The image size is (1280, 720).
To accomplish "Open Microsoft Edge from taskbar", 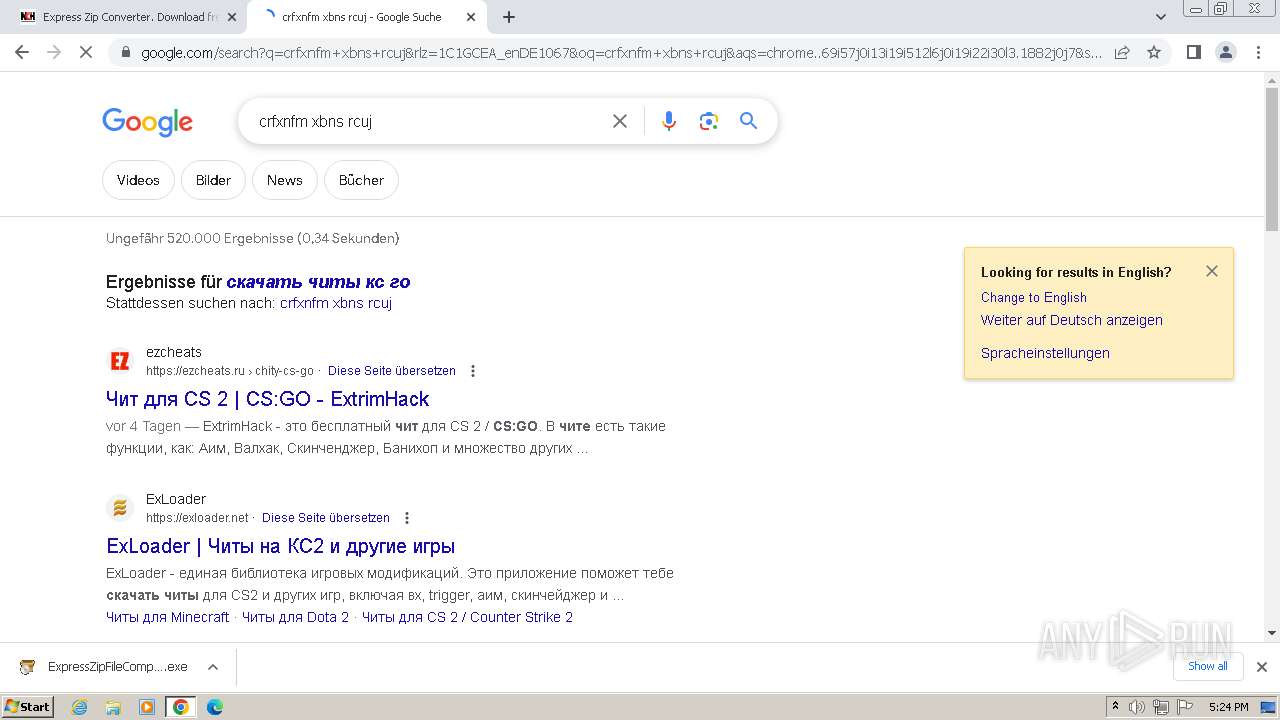I will click(x=214, y=707).
